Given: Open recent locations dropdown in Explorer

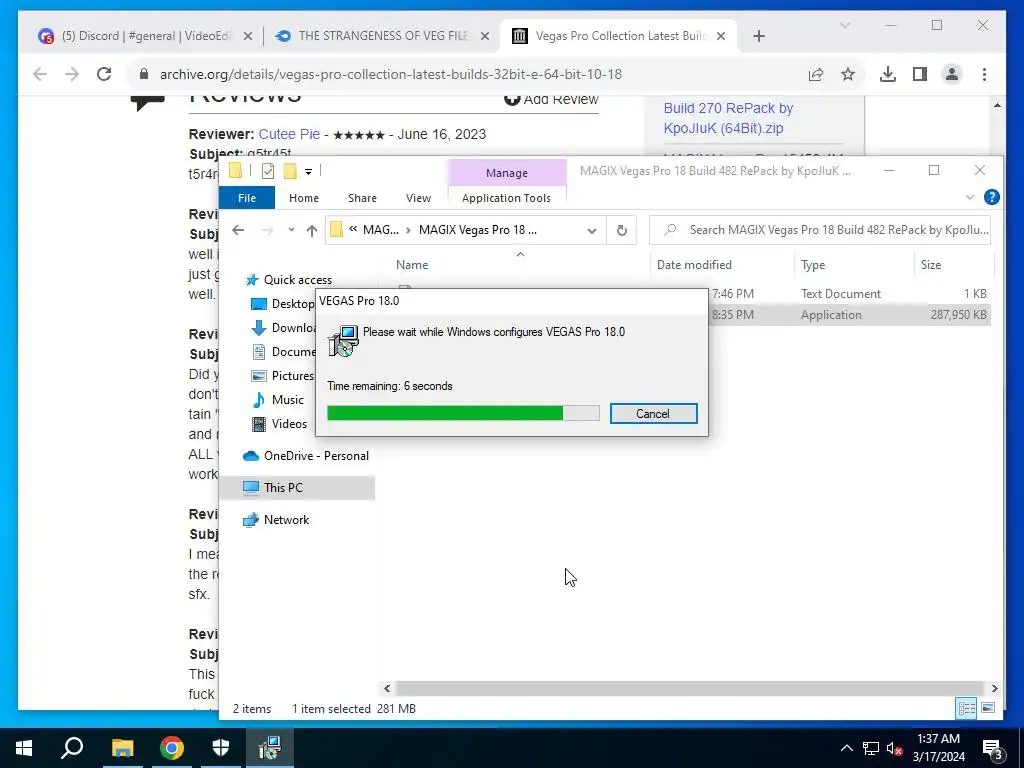Looking at the screenshot, I should [x=291, y=230].
